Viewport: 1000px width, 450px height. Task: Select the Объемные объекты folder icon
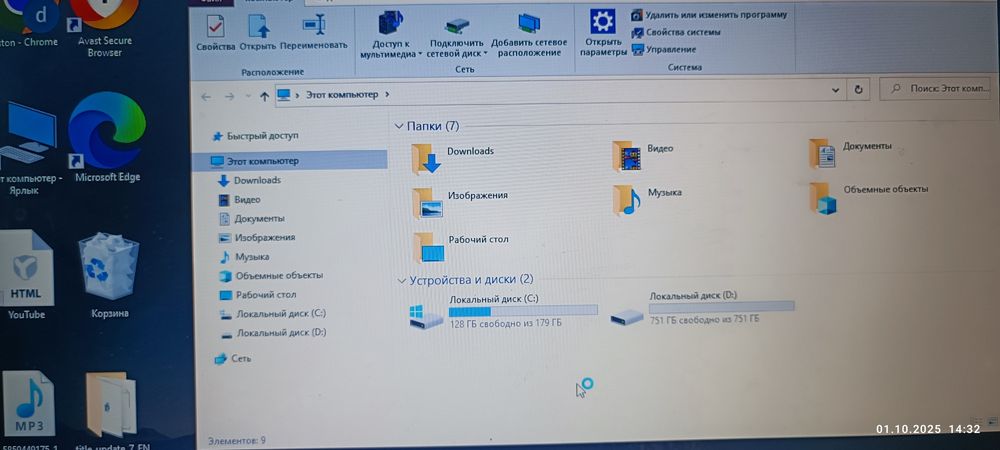click(x=823, y=198)
